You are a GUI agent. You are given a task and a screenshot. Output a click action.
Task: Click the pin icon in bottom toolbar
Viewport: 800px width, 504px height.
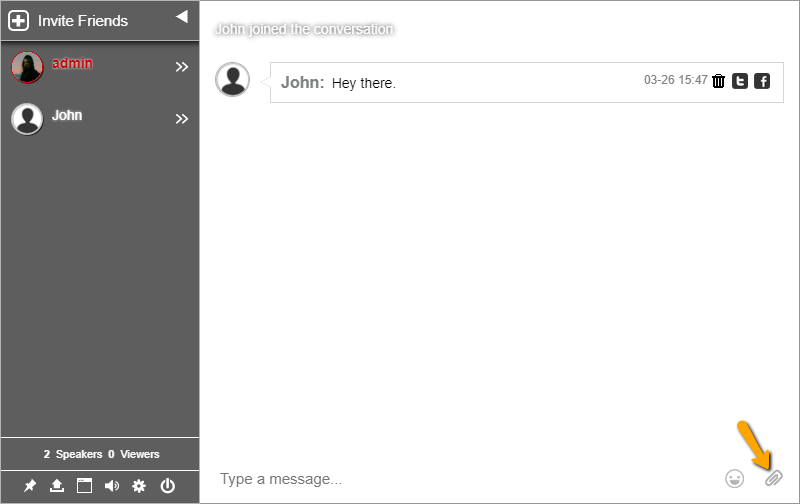[x=30, y=486]
